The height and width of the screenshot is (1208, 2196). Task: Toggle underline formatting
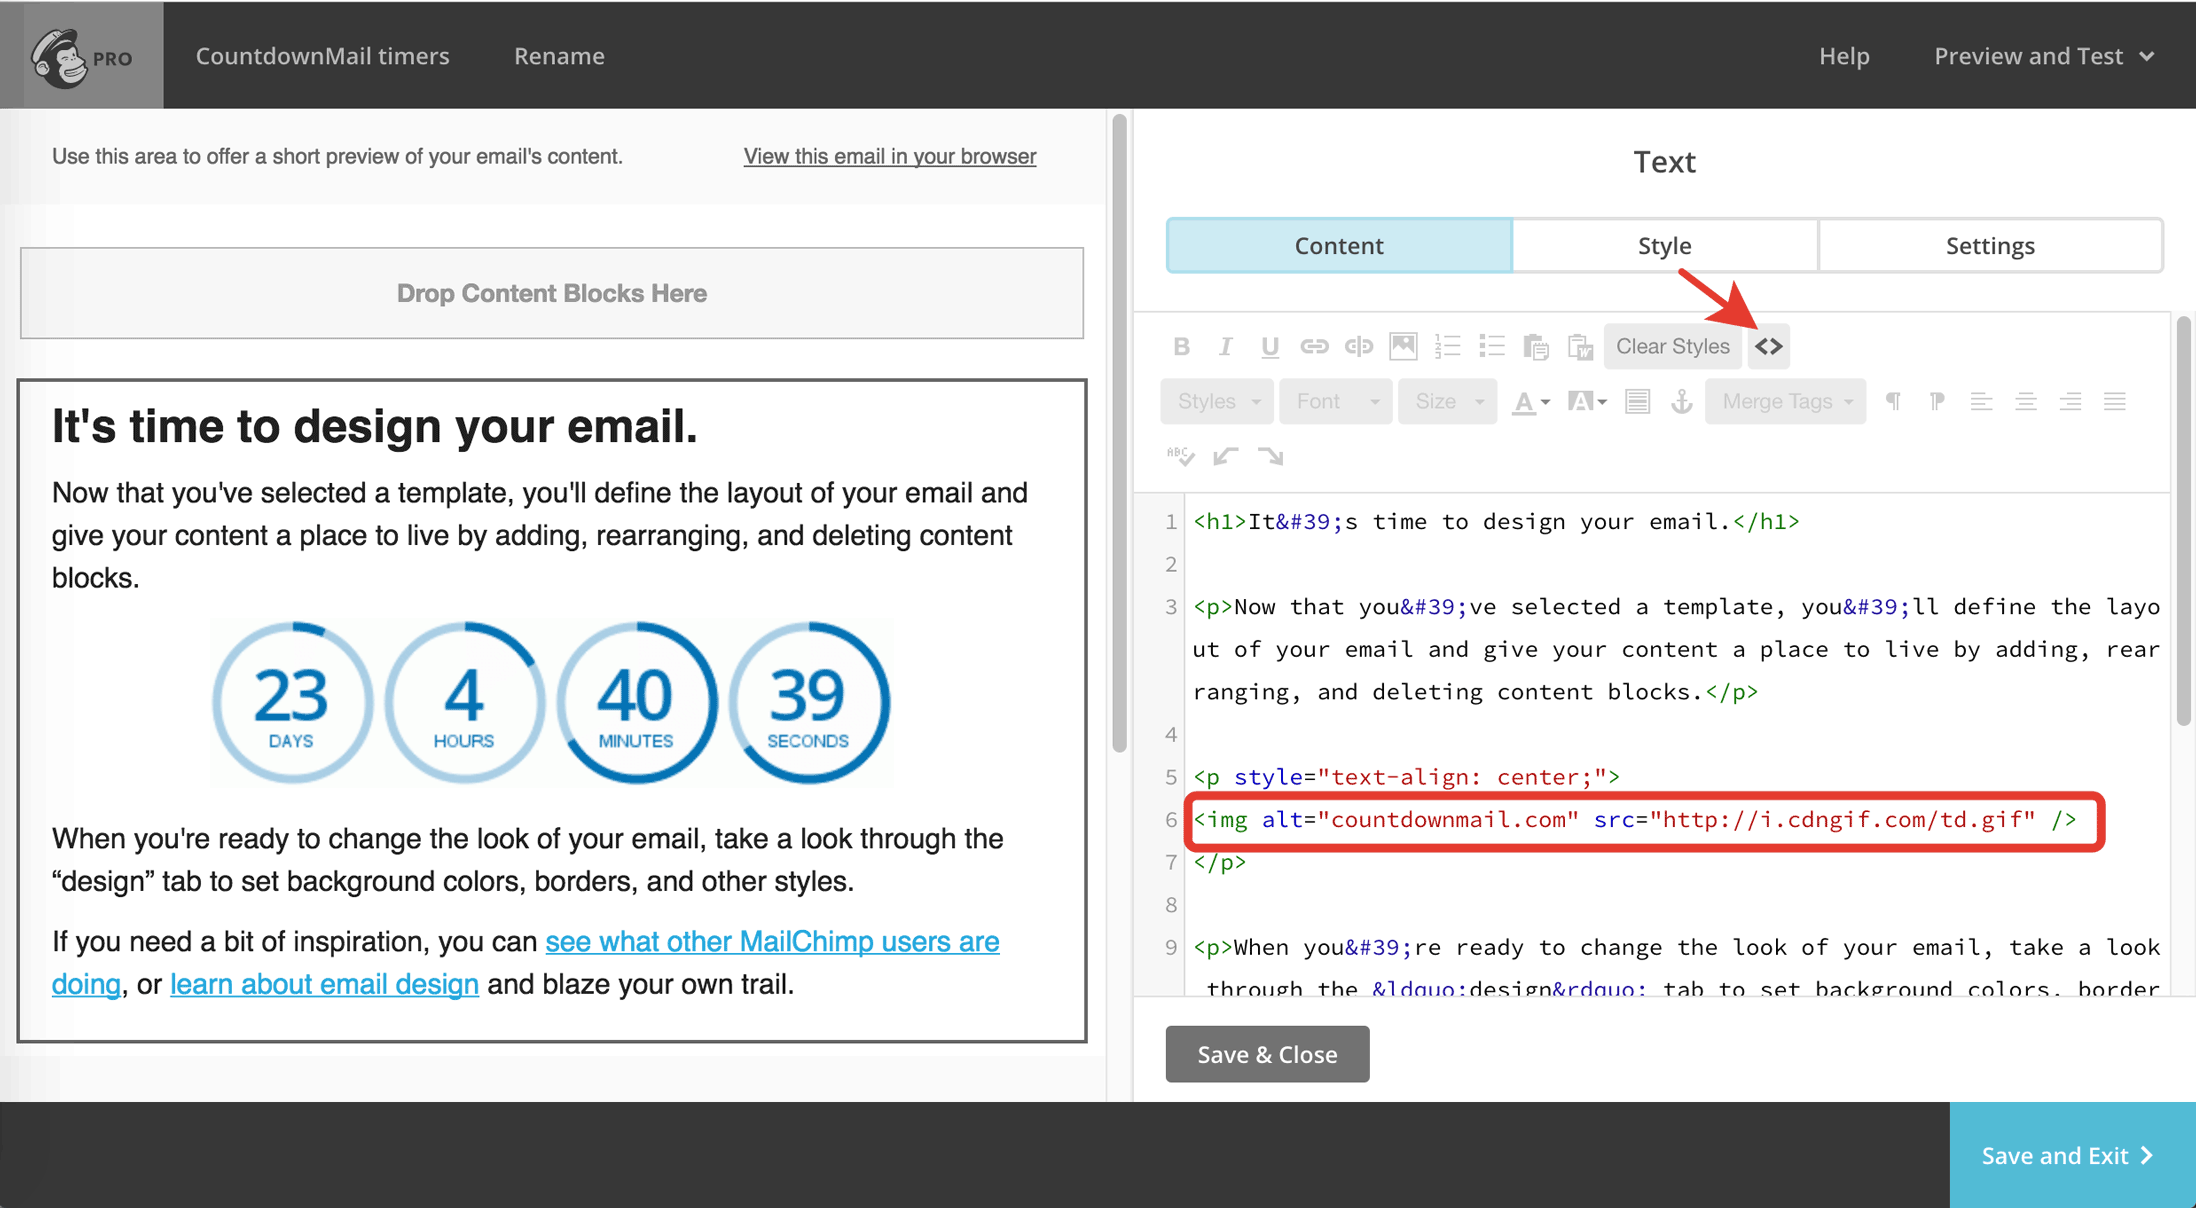coord(1268,346)
